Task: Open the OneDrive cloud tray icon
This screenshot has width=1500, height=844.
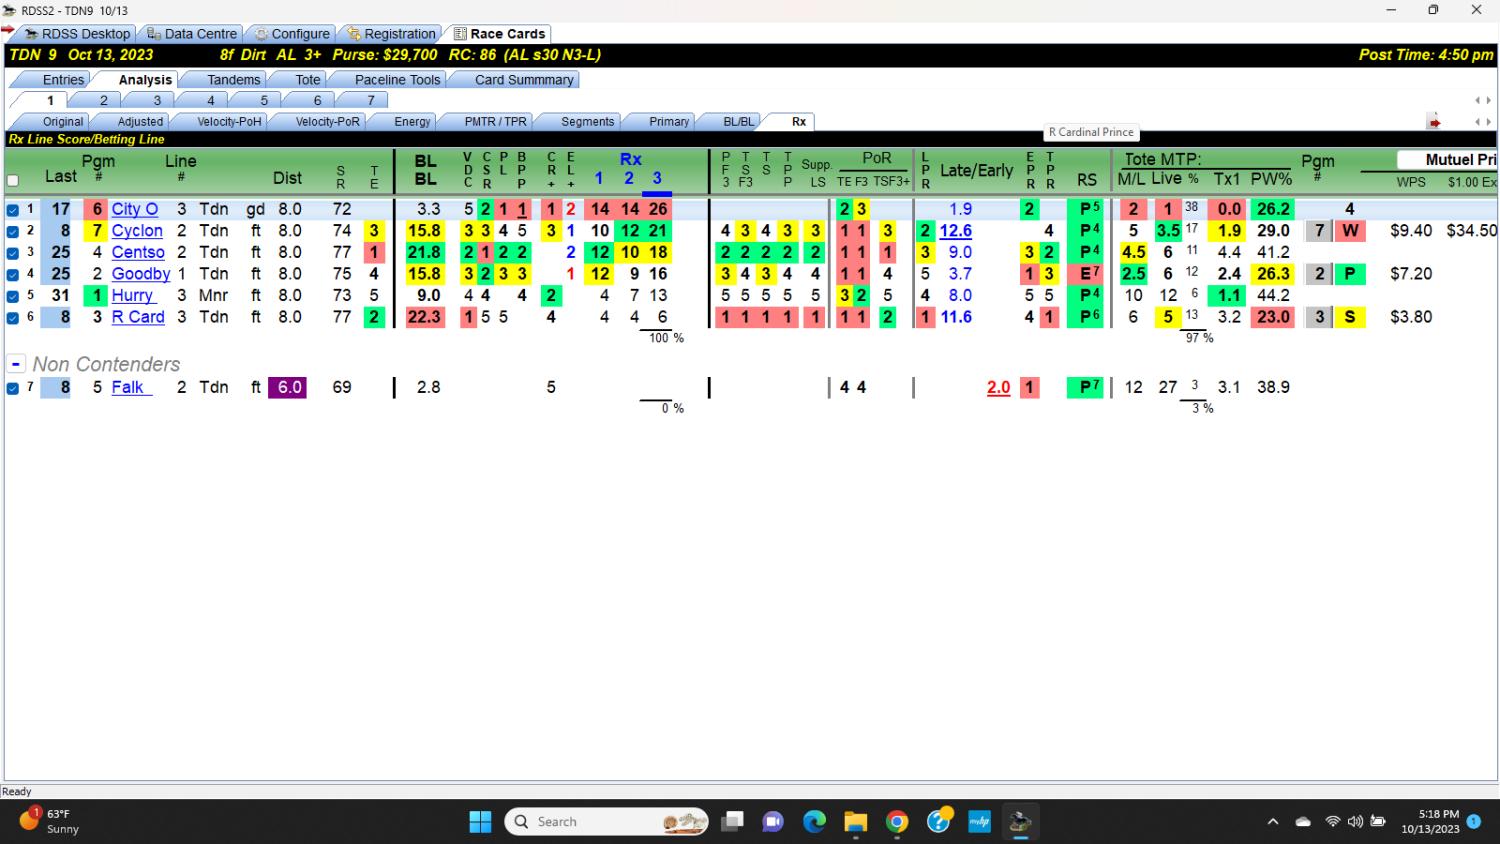Action: click(x=1303, y=822)
